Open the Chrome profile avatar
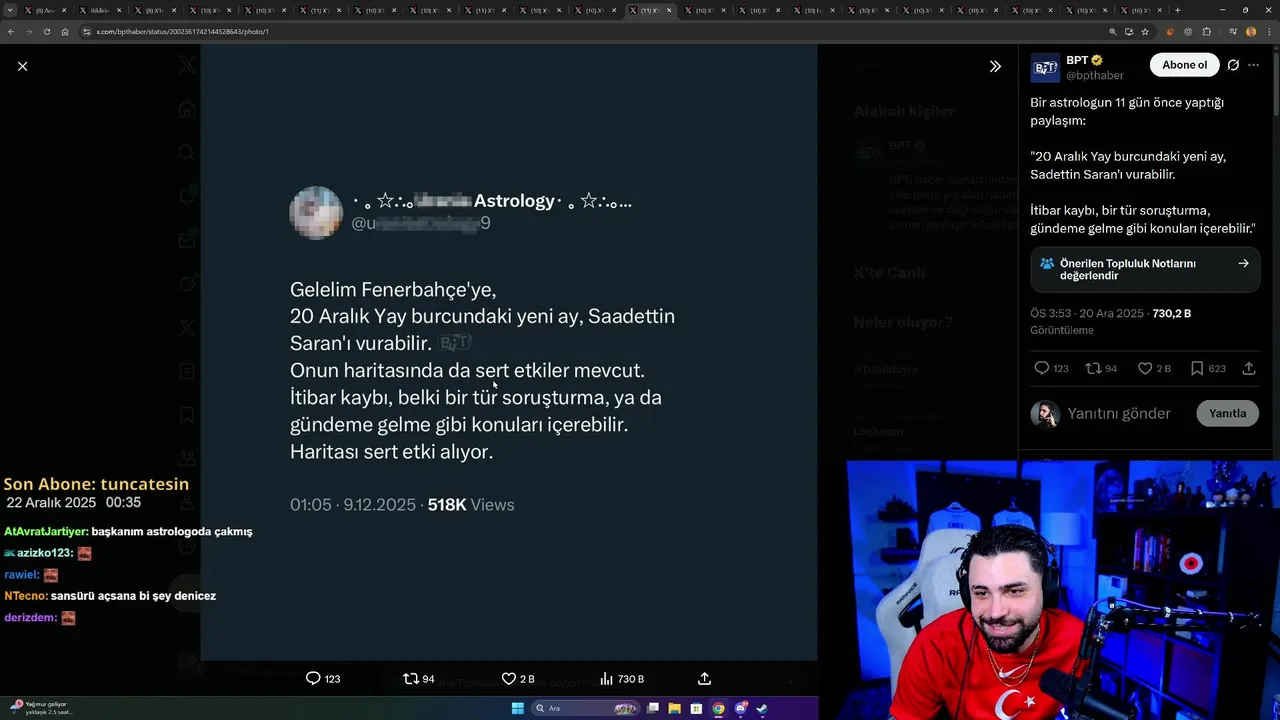 click(1251, 31)
